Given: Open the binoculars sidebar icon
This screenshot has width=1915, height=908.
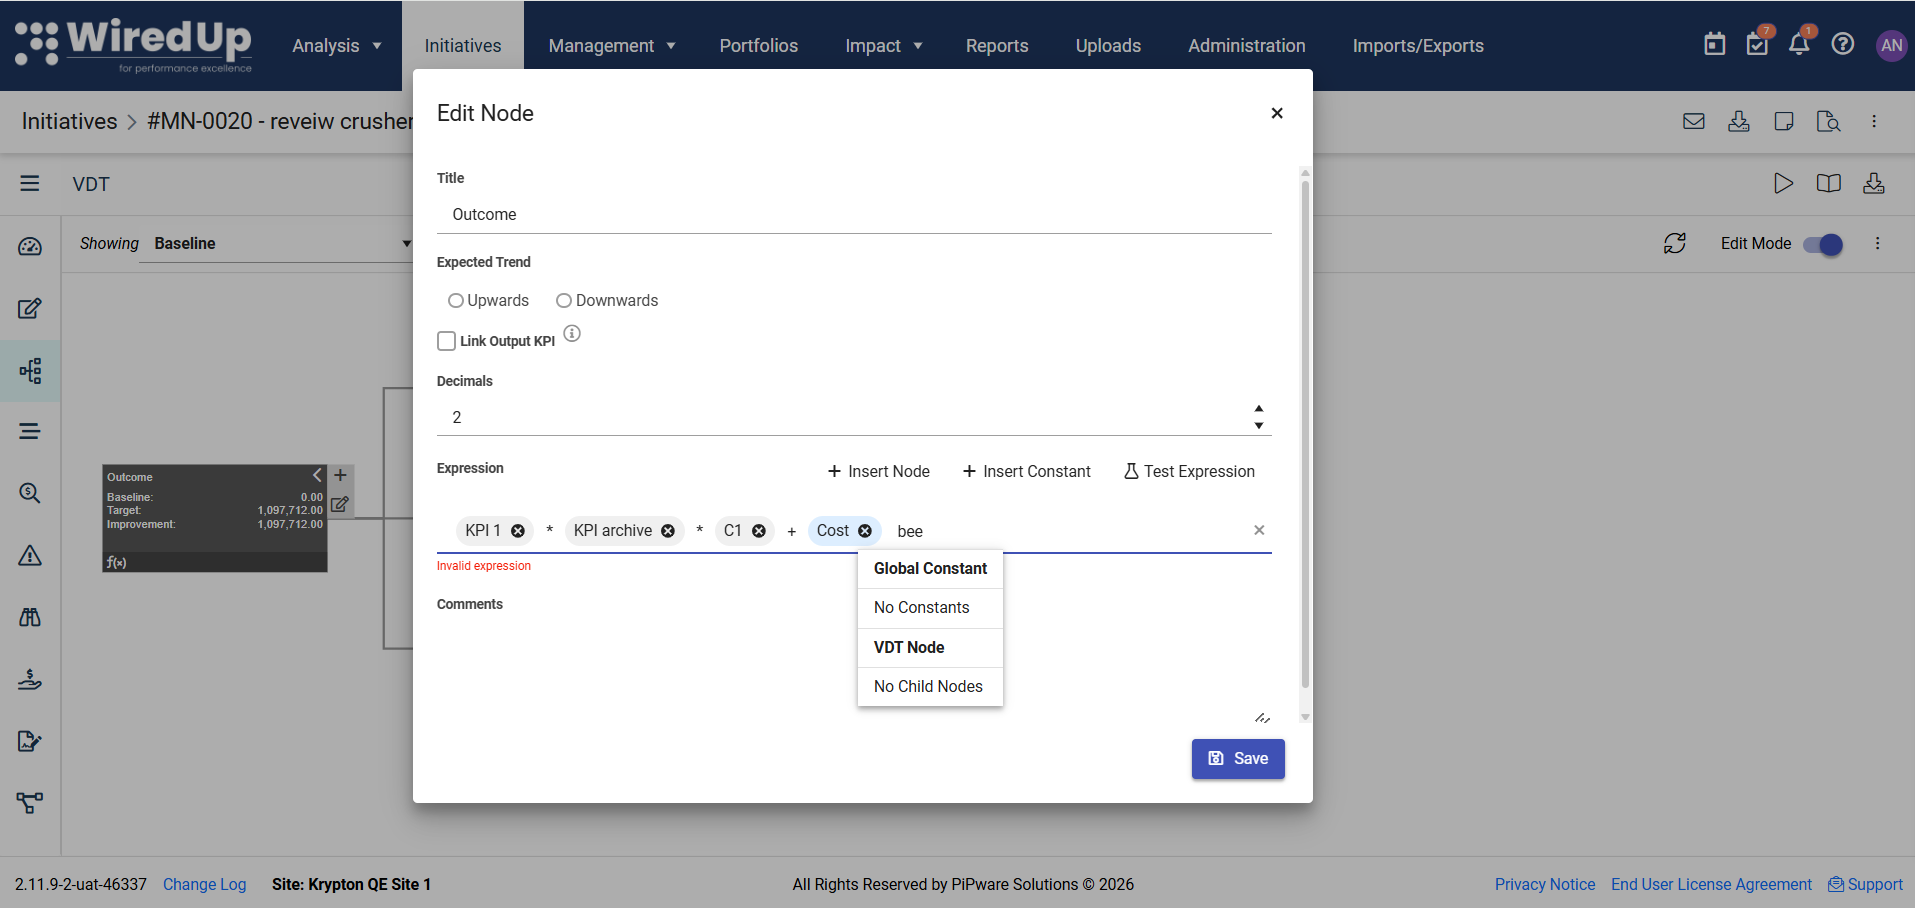Looking at the screenshot, I should [x=30, y=617].
